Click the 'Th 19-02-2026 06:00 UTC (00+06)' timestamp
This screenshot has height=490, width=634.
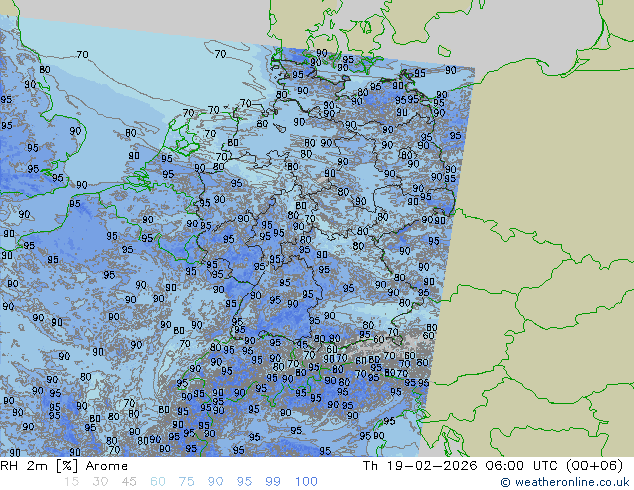pyautogui.click(x=492, y=466)
